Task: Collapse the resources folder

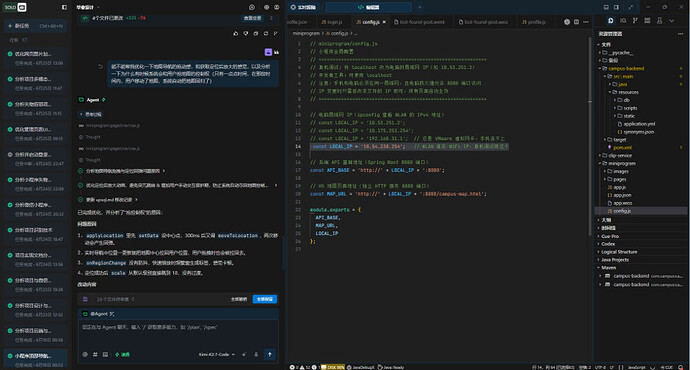Action: tap(628, 92)
